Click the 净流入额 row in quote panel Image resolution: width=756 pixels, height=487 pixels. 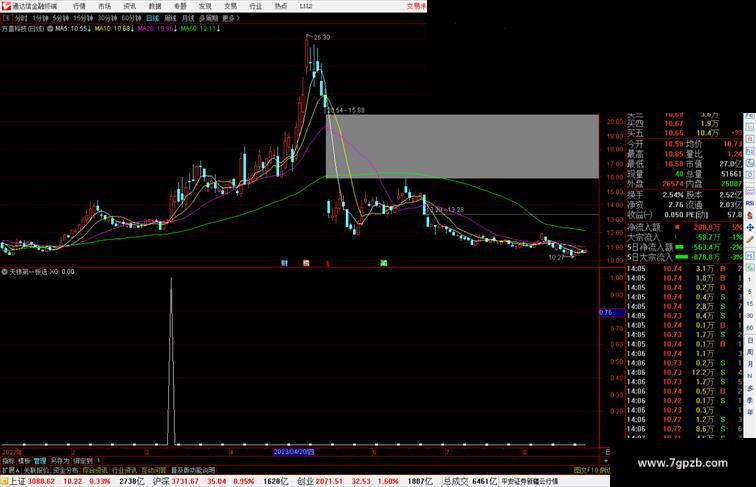tap(684, 227)
